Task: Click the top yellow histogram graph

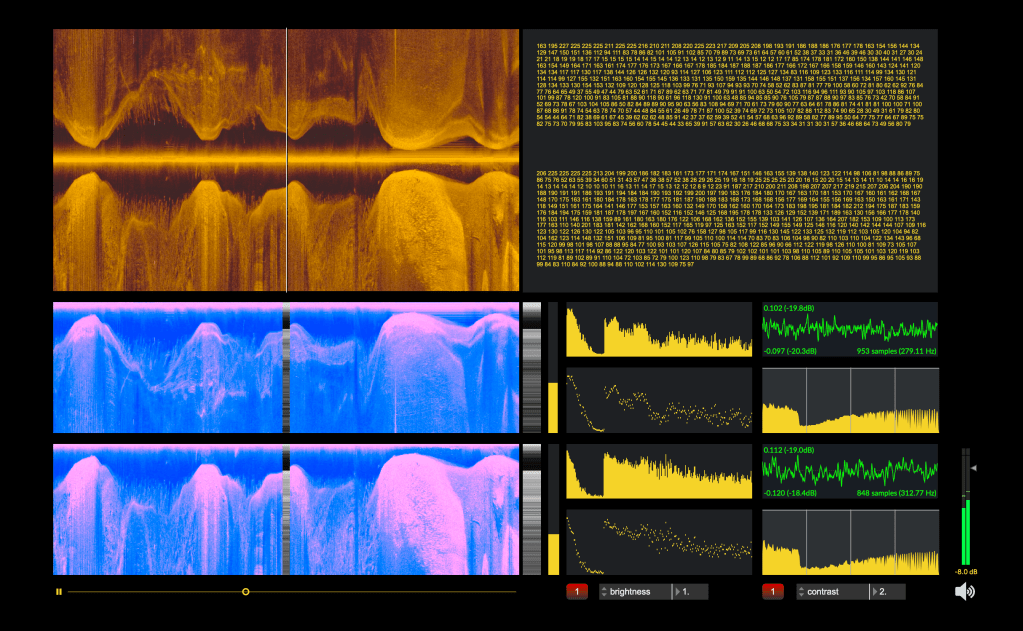Action: [659, 330]
